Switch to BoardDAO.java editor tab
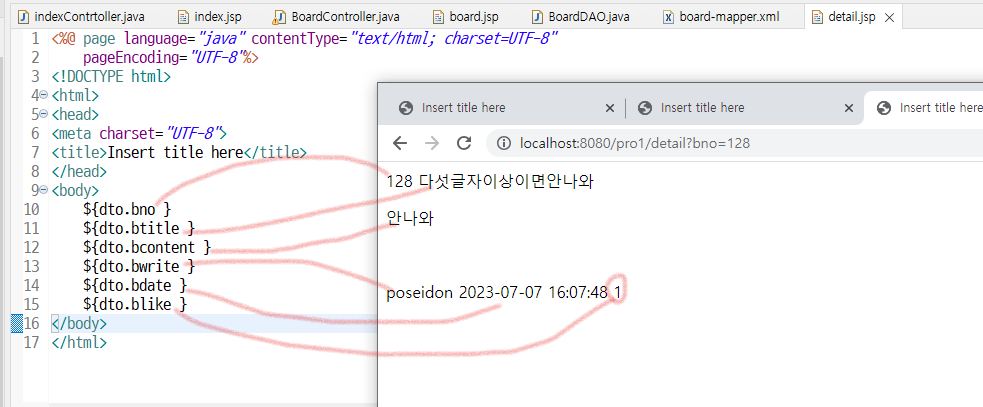This screenshot has height=407, width=983. click(x=582, y=16)
